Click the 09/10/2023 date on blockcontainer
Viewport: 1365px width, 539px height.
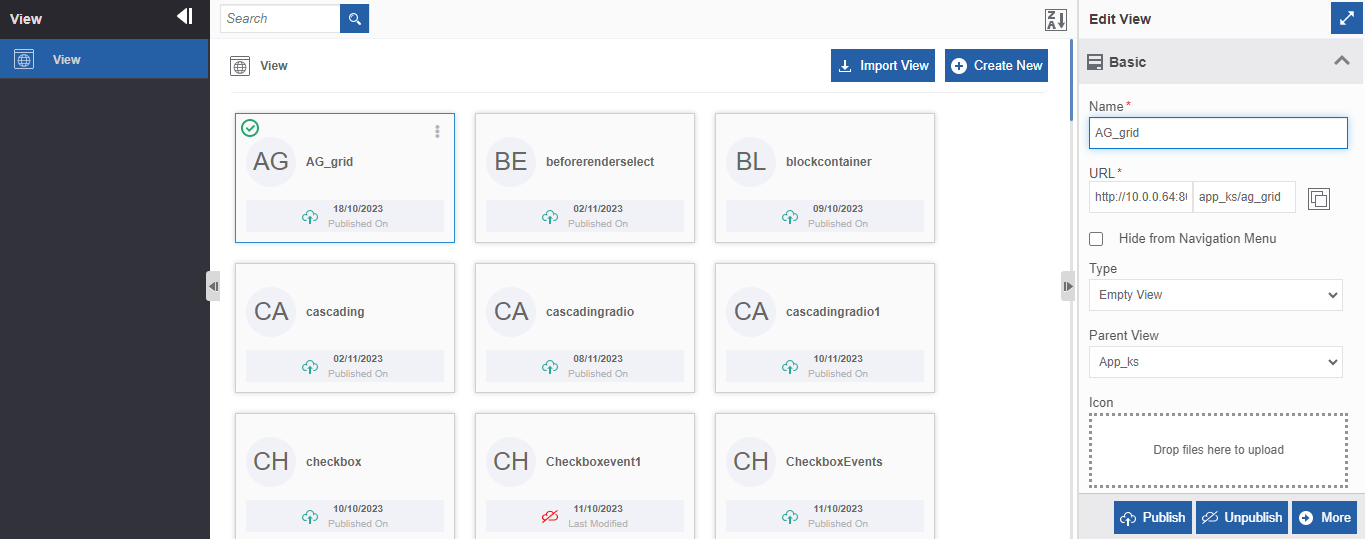pos(838,209)
